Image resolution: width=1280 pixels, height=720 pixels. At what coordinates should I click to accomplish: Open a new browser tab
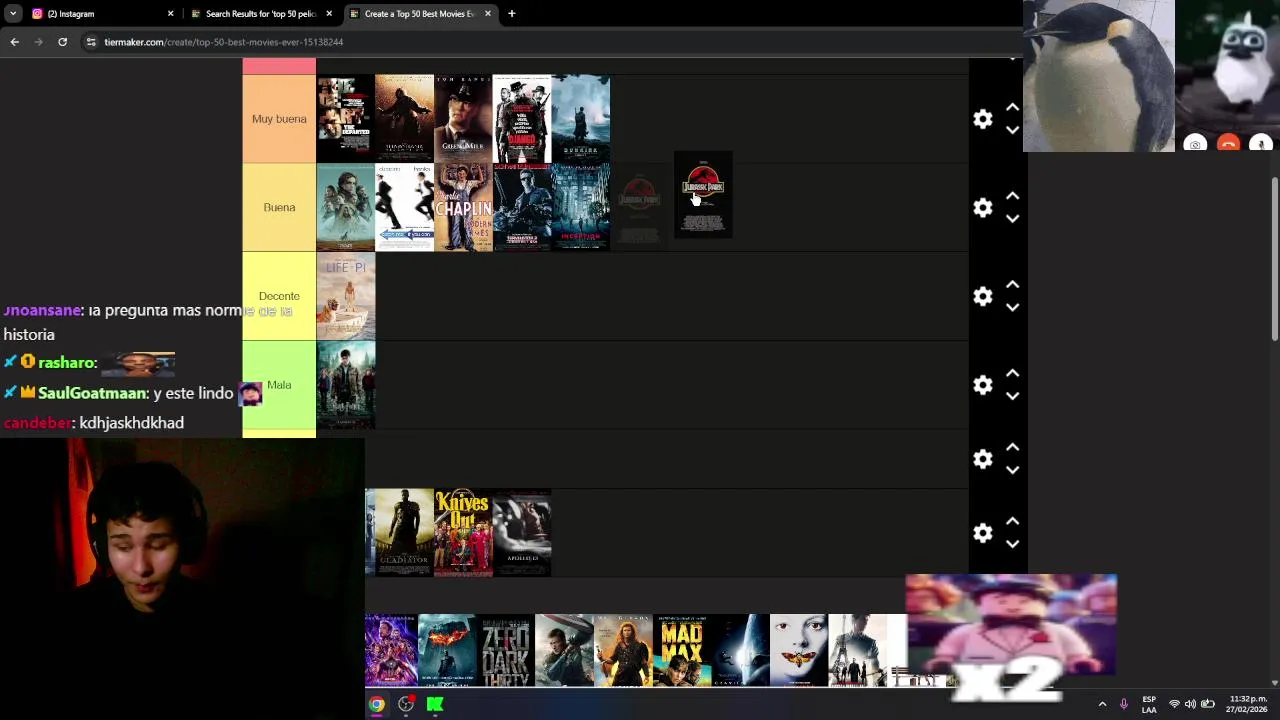point(511,14)
